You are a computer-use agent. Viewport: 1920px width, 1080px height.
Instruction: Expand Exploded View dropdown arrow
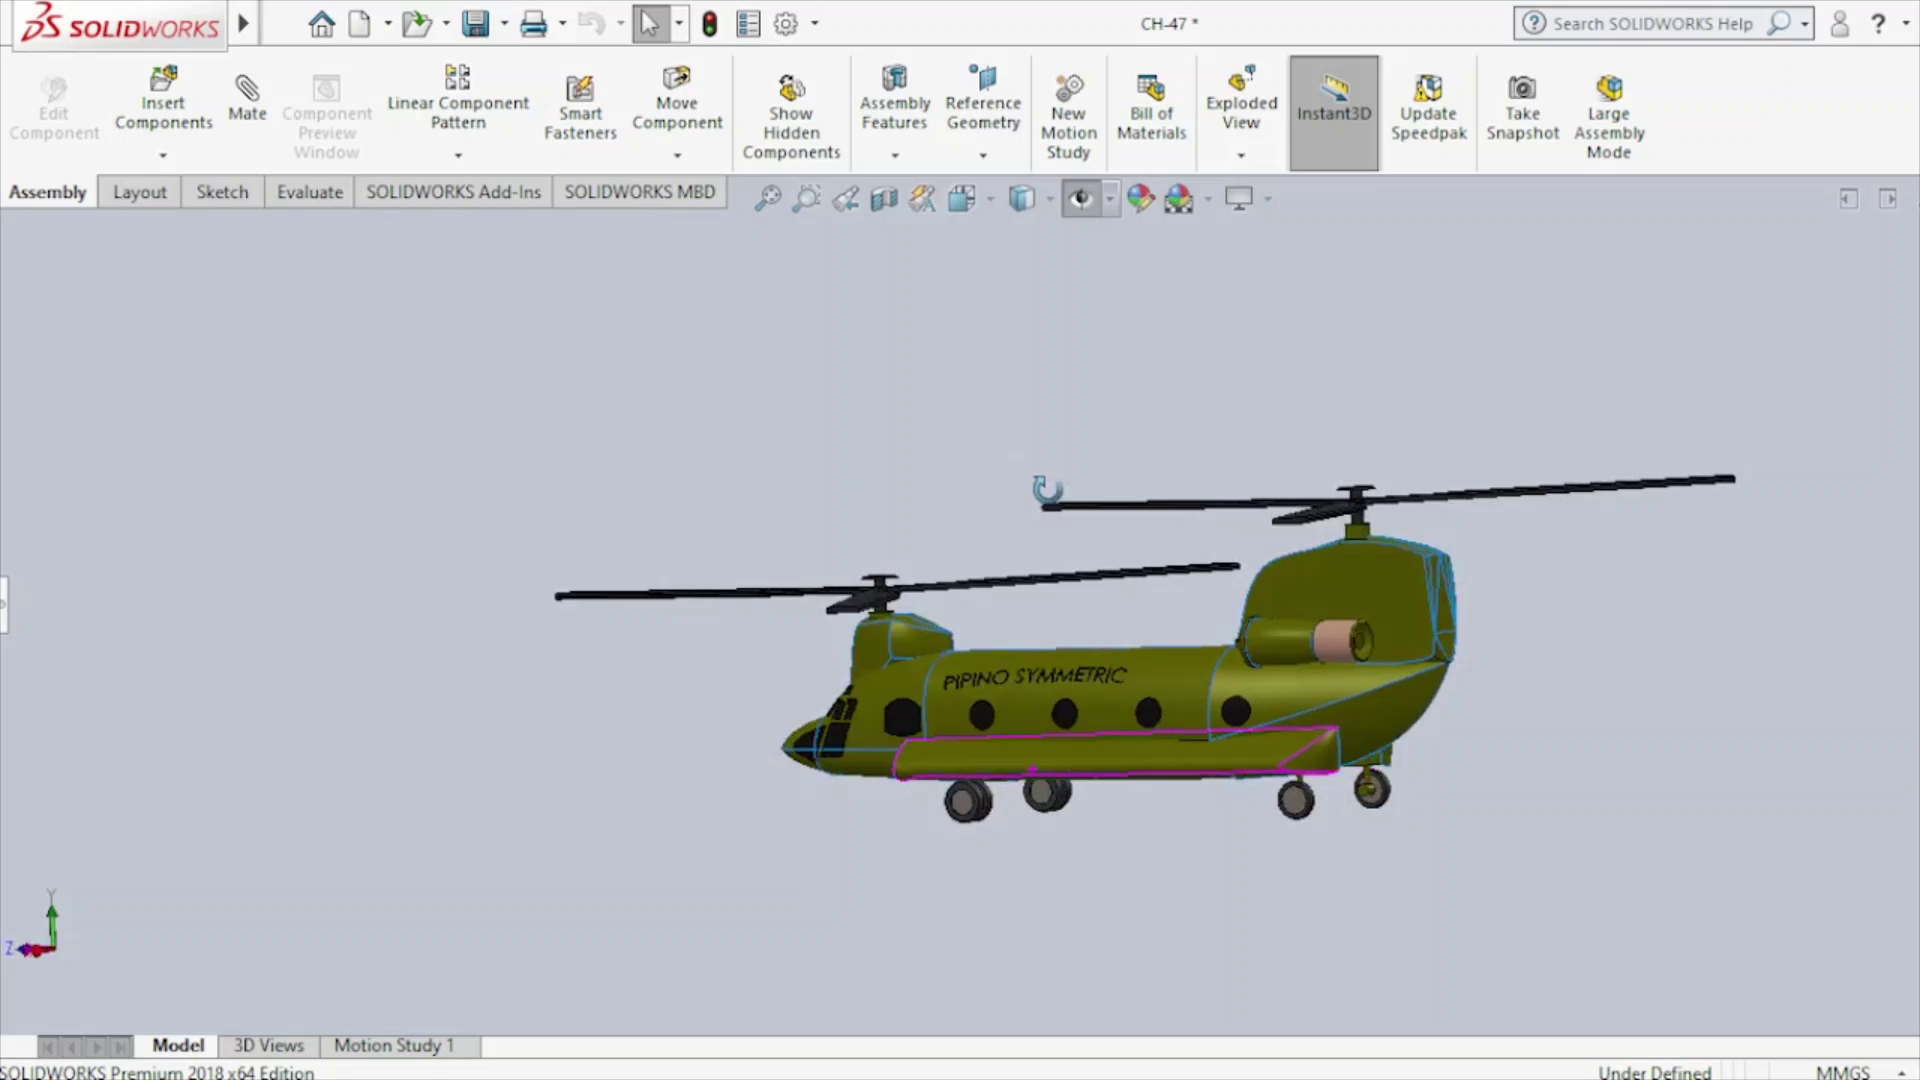coord(1241,155)
